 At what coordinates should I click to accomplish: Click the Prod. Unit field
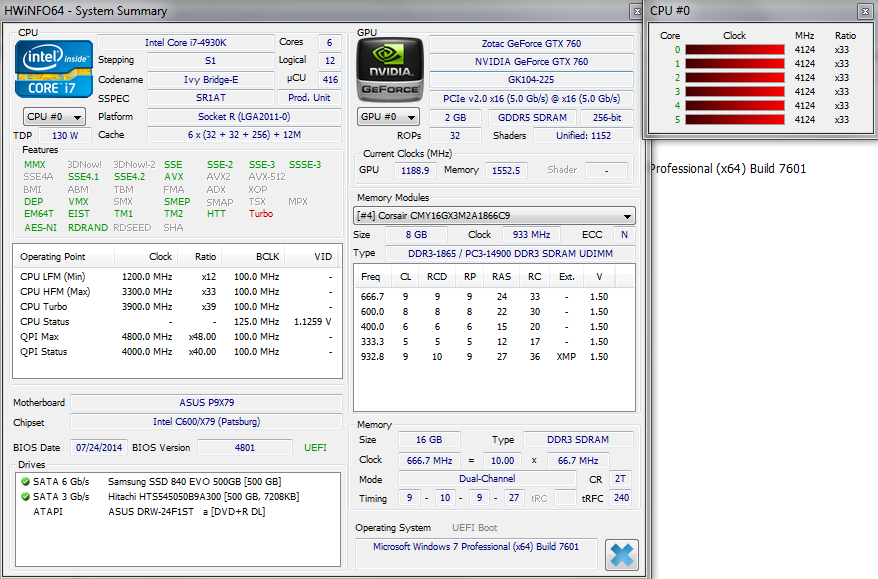tap(309, 97)
